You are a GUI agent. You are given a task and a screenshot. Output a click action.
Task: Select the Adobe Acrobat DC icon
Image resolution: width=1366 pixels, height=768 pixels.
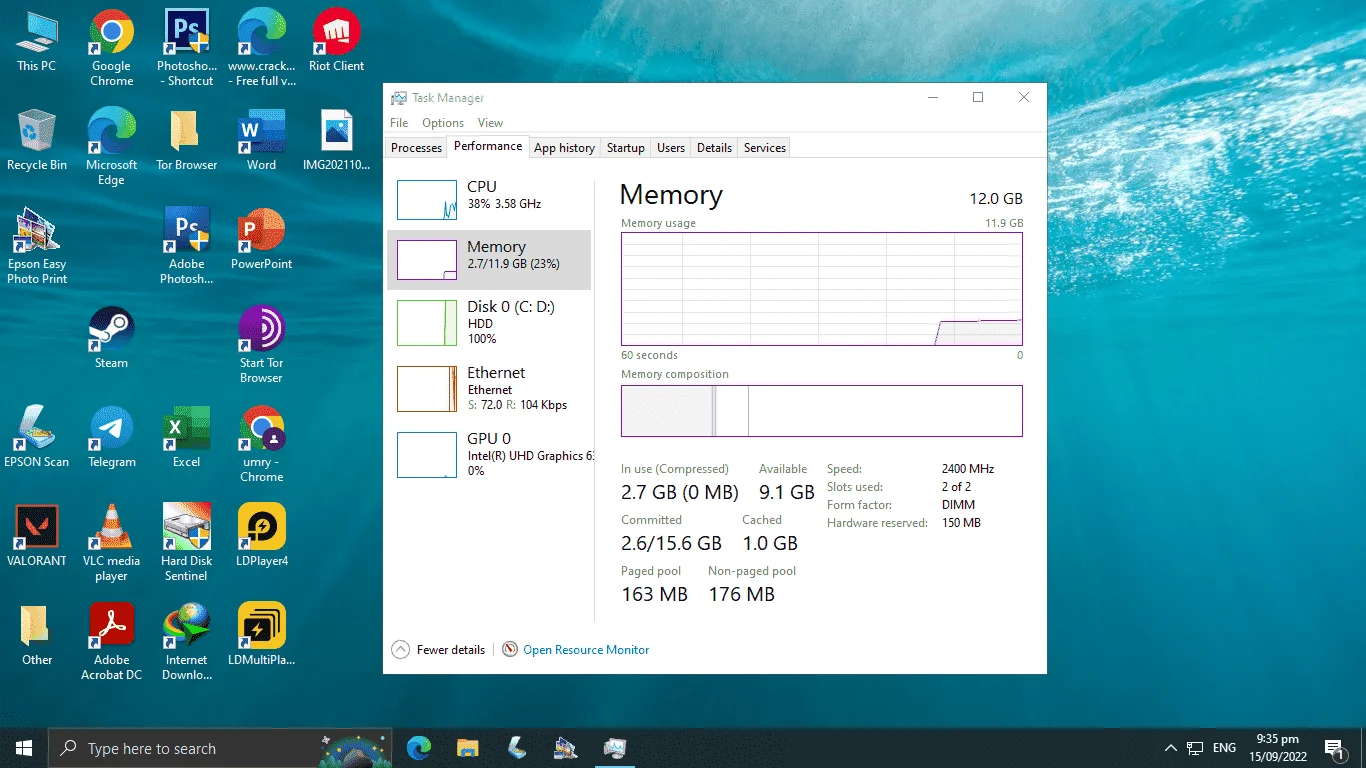[112, 642]
